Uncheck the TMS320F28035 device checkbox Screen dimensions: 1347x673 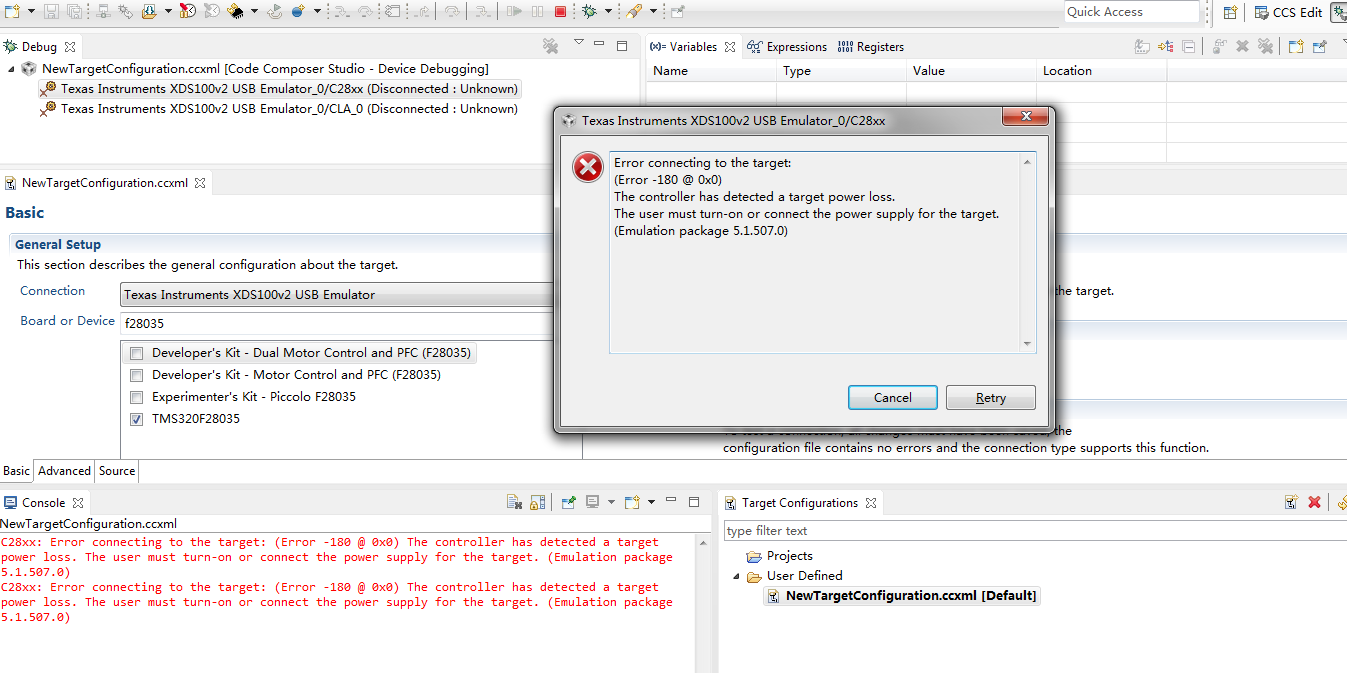136,419
